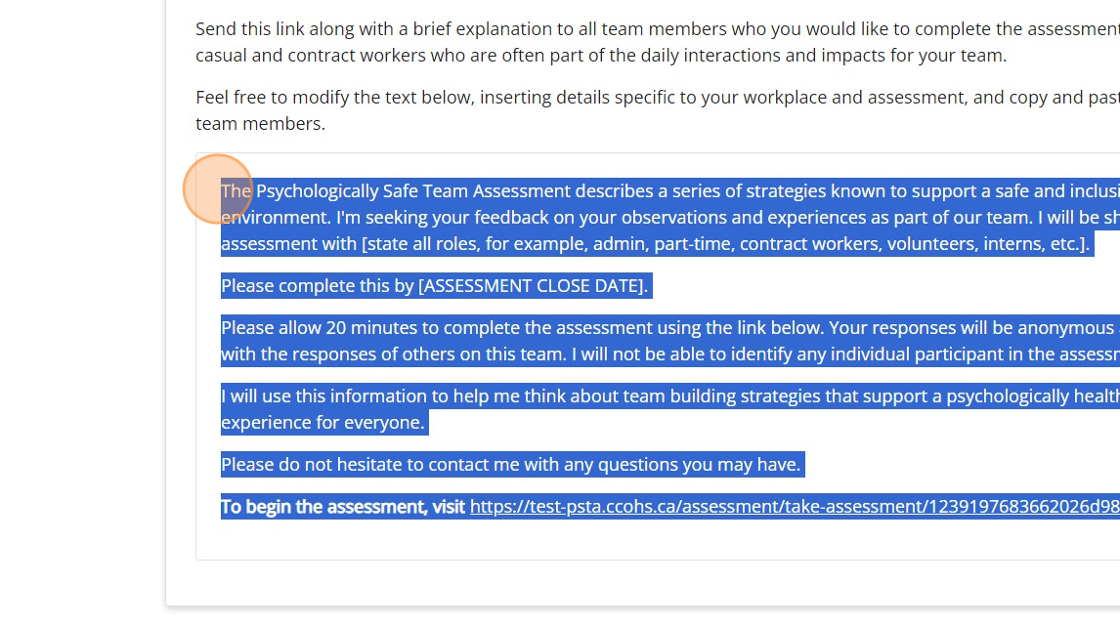Viewport: 1120px width, 625px height.
Task: Click "with the responses of others" line
Action: coord(670,354)
